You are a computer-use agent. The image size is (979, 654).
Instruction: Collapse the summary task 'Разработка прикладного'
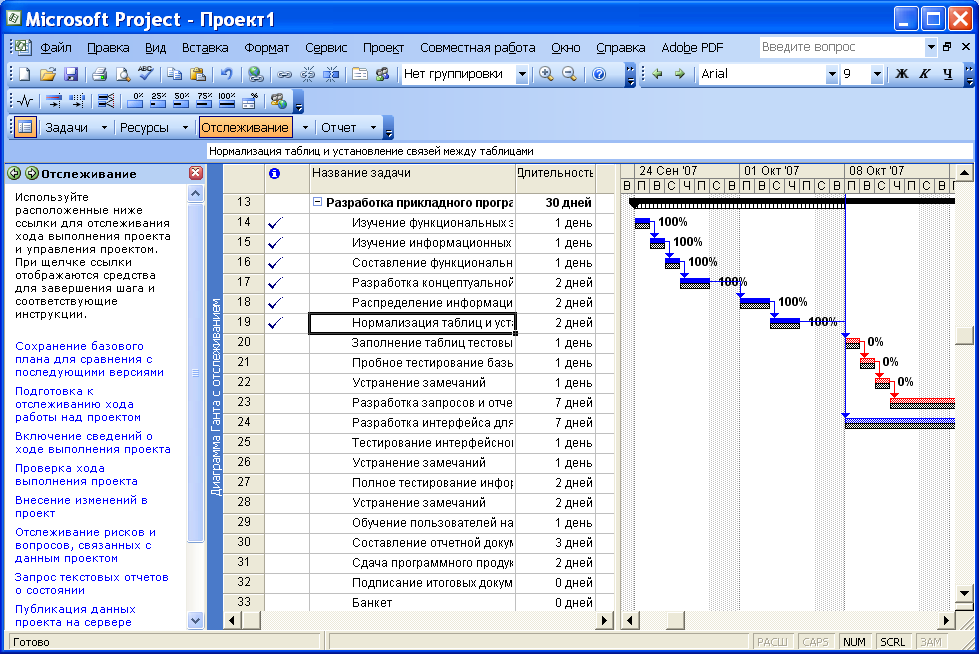coord(317,202)
